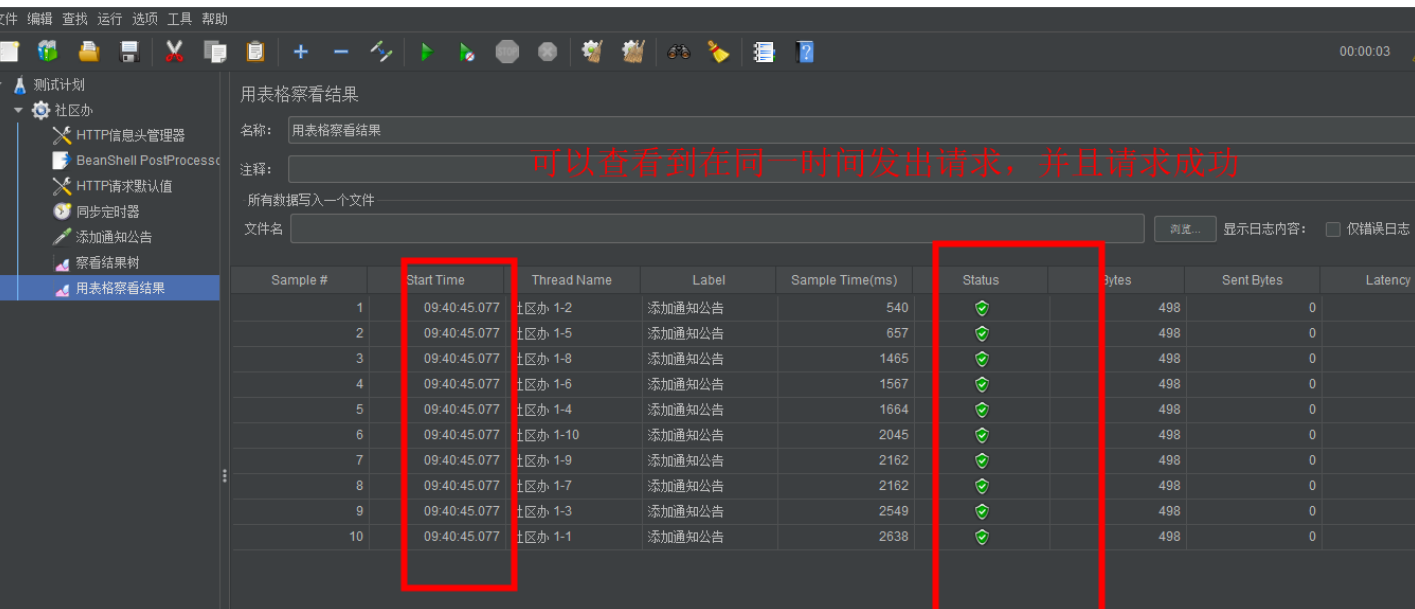Select 用表格察看结果 in the tree
The width and height of the screenshot is (1415, 609).
(x=121, y=288)
